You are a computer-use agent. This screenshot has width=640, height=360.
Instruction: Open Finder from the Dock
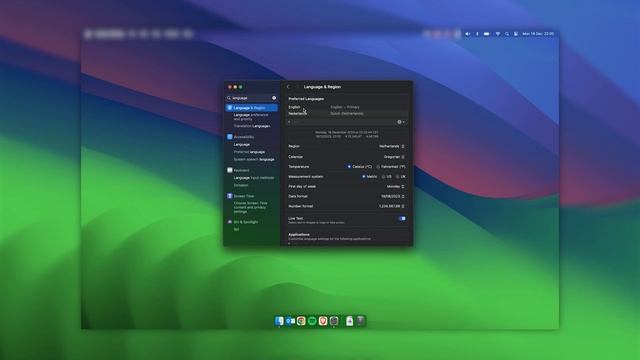pyautogui.click(x=279, y=321)
